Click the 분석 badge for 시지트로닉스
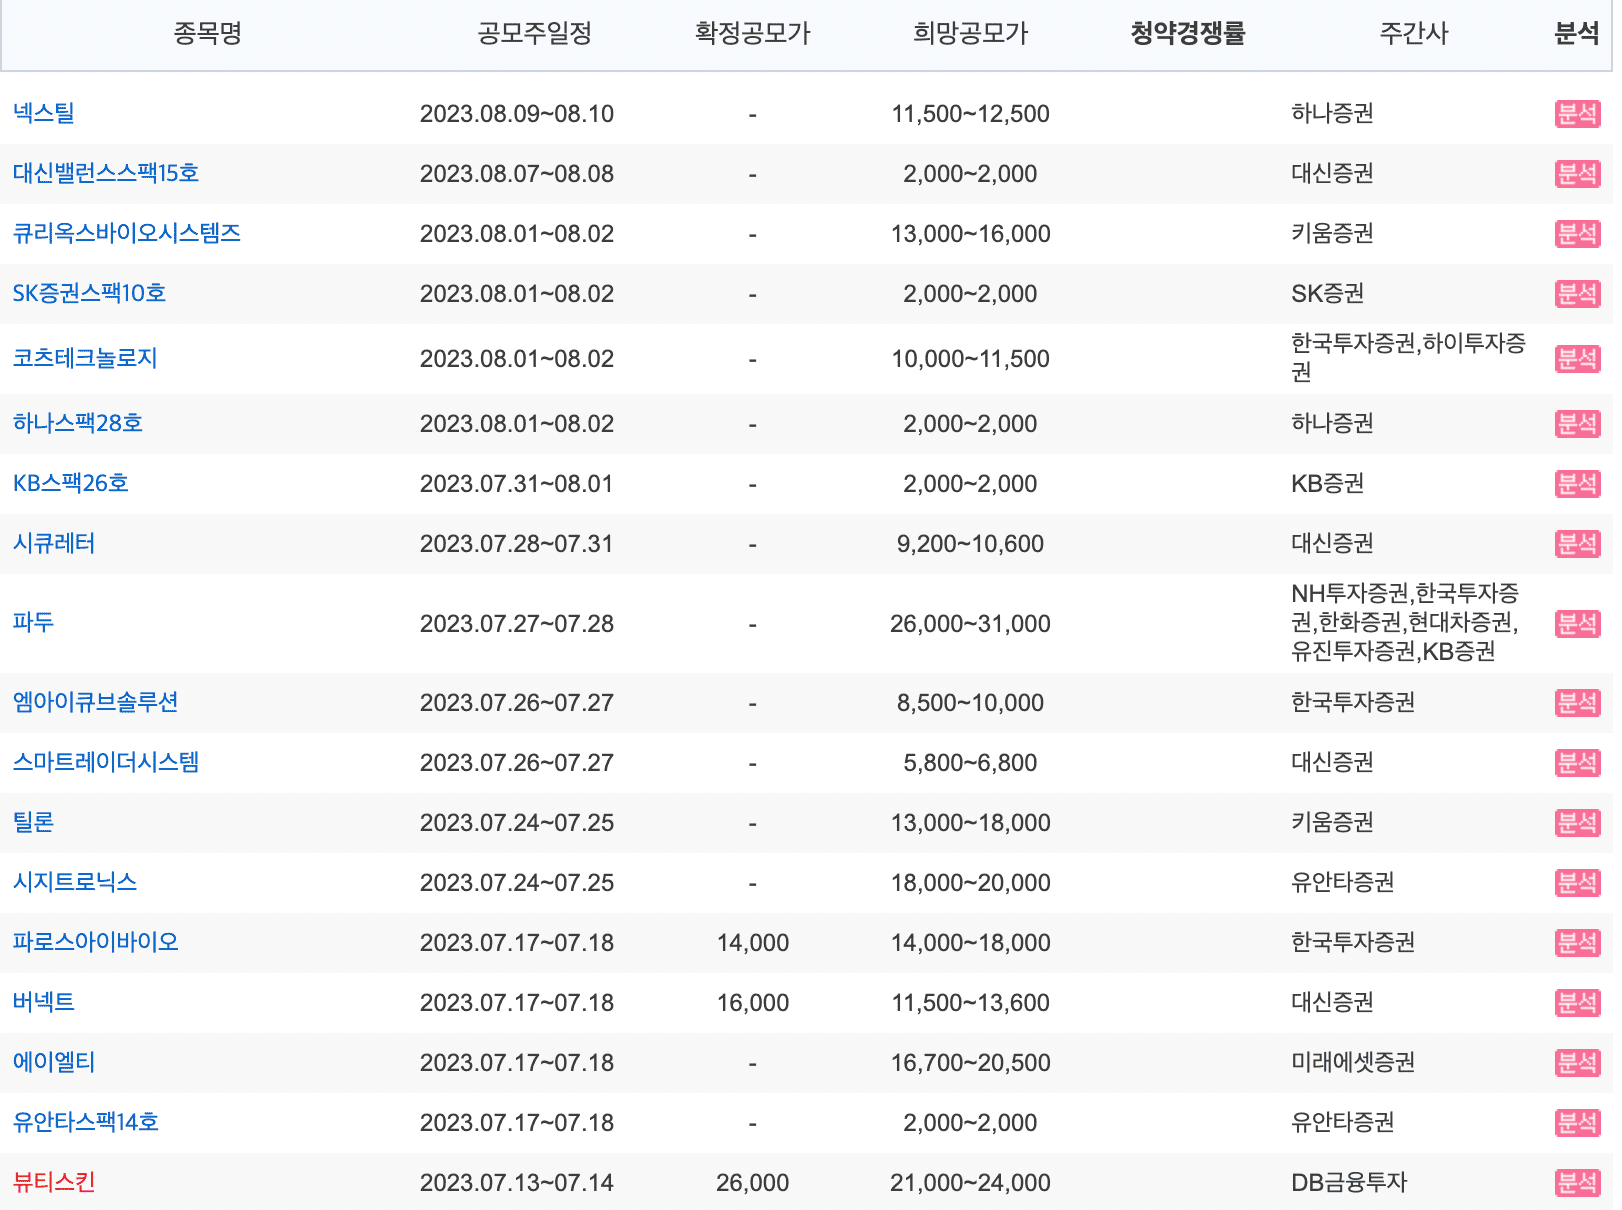This screenshot has width=1622, height=1210. [x=1578, y=883]
